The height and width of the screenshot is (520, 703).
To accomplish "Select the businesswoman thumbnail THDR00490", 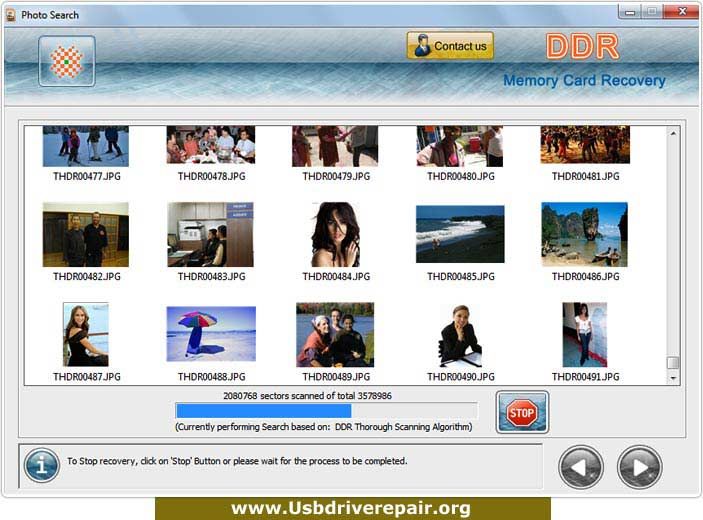I will tap(460, 335).
